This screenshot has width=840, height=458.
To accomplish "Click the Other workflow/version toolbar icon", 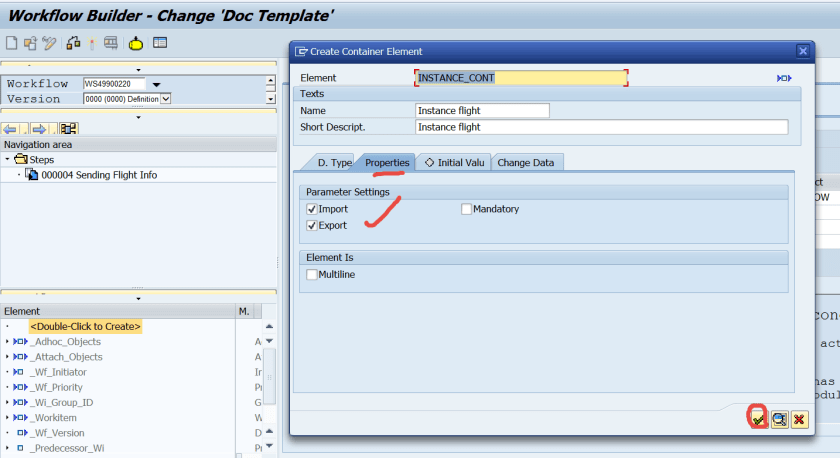I will click(x=31, y=43).
